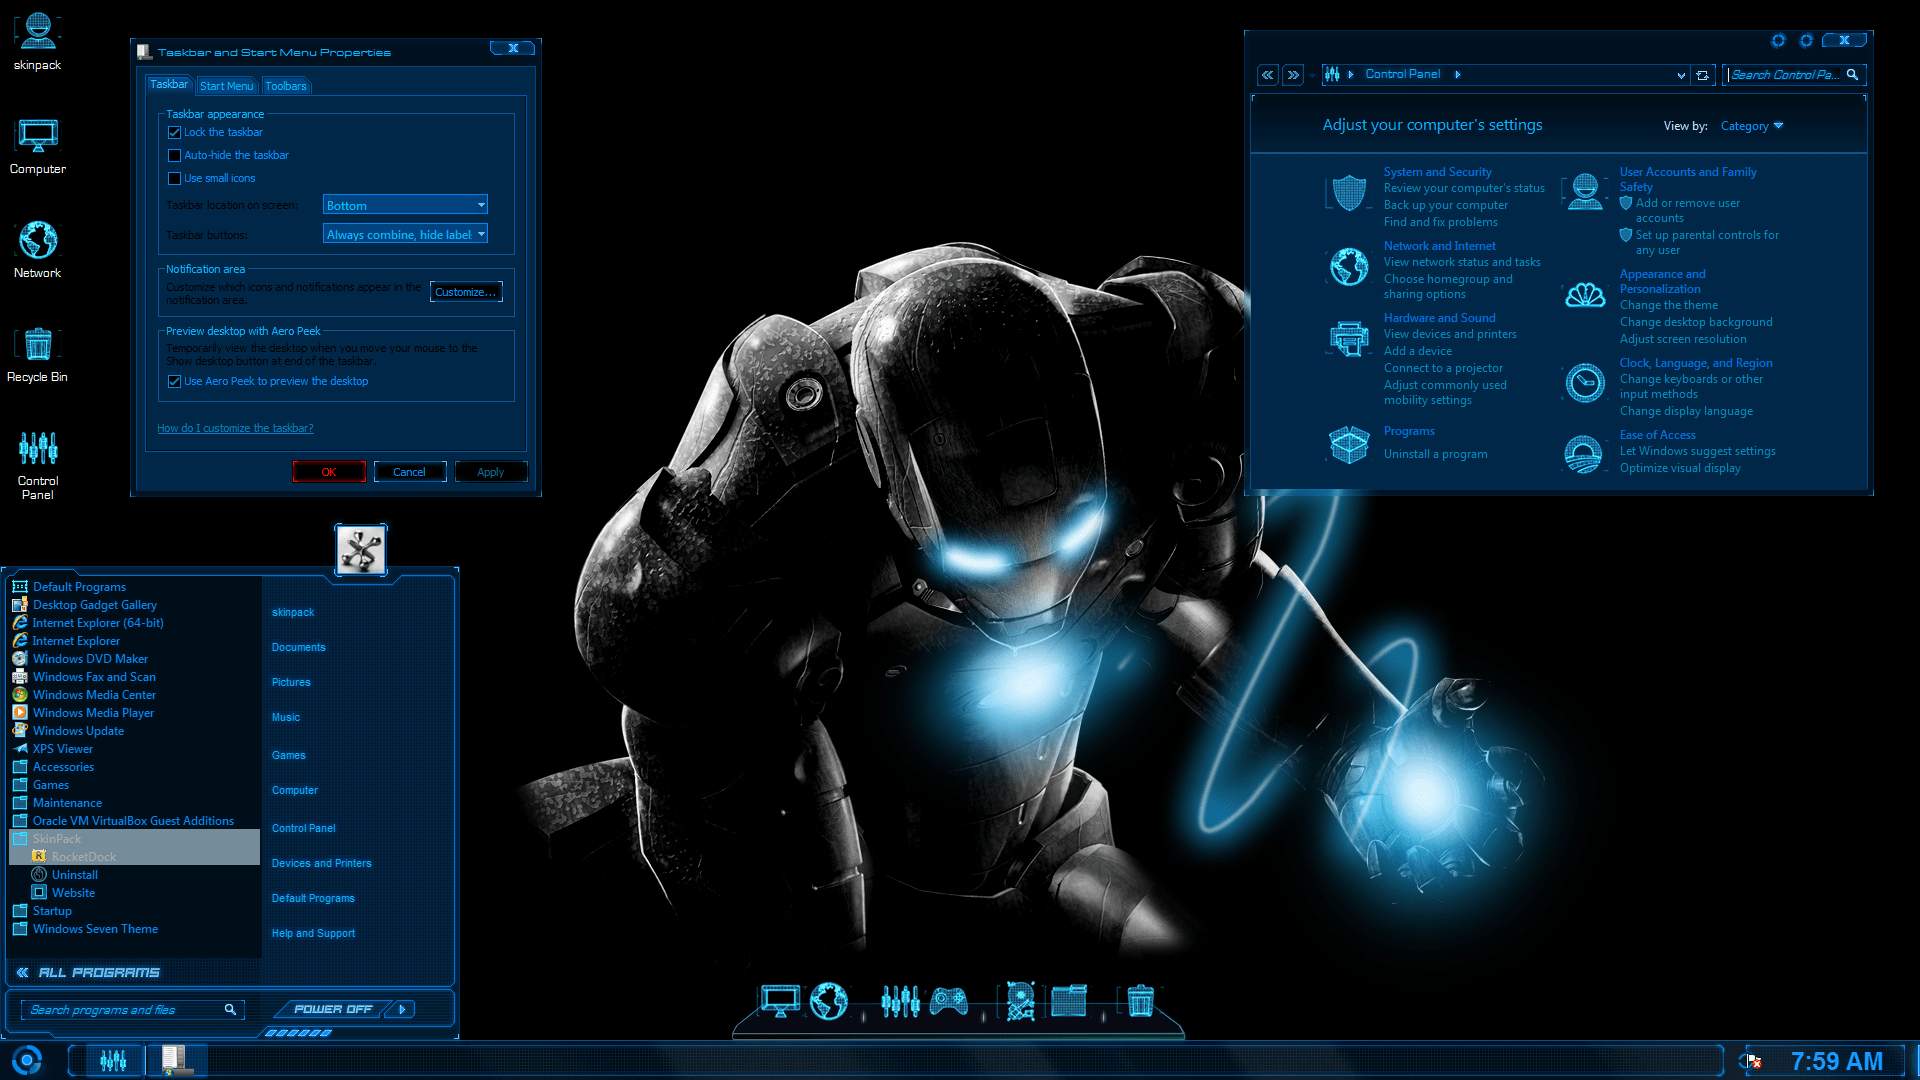The width and height of the screenshot is (1920, 1080).
Task: Click the Power Off button
Action: tap(333, 1009)
